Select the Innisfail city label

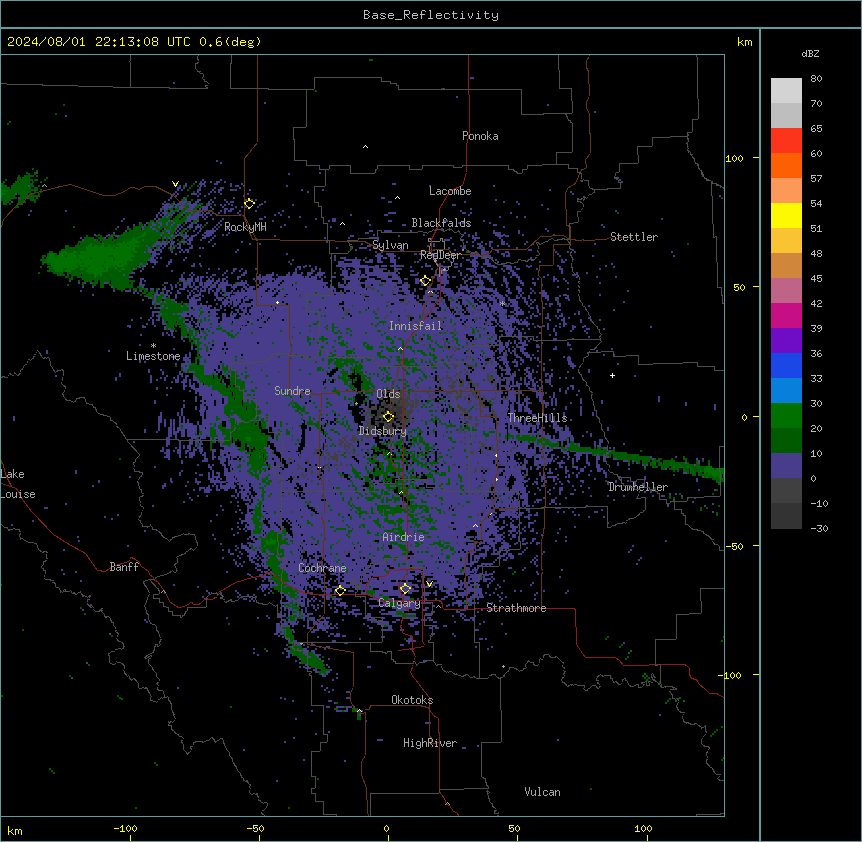(x=415, y=326)
